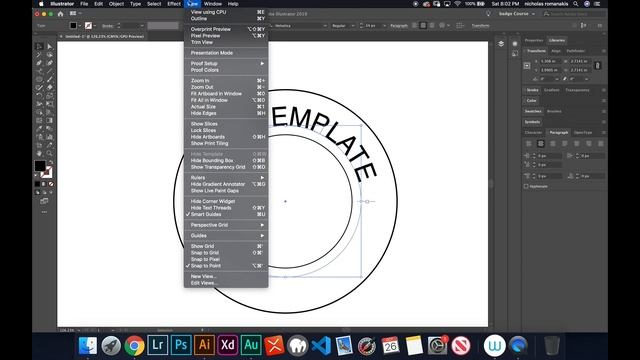640x360 pixels.
Task: Select the Zoom magnifier tool
Action: tap(49, 153)
